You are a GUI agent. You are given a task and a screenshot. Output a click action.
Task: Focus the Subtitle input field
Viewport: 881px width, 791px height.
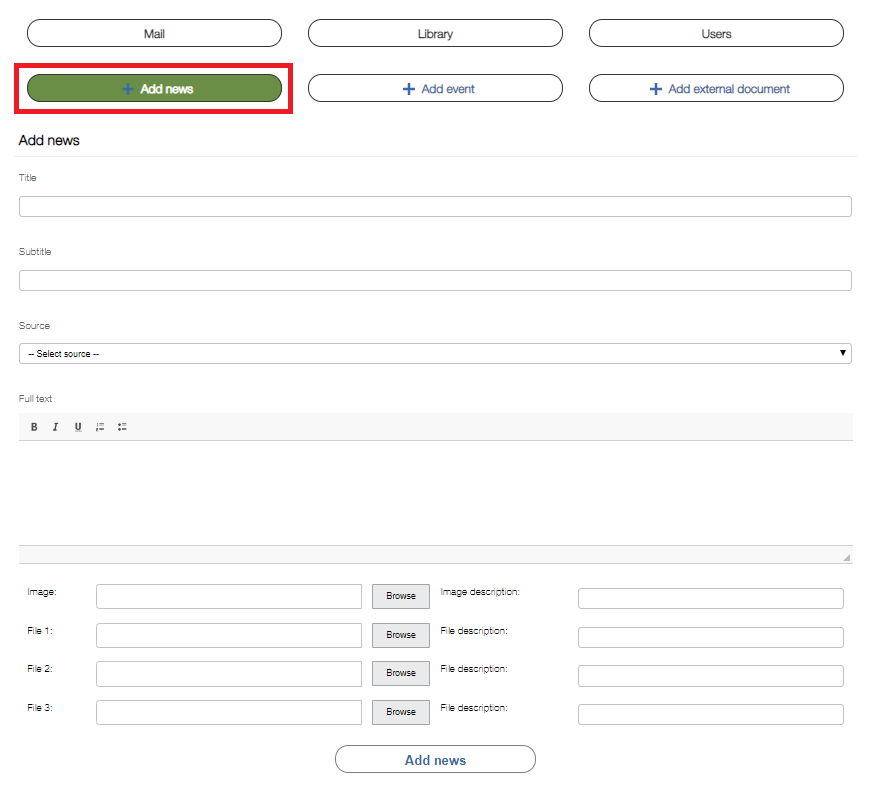coord(435,280)
